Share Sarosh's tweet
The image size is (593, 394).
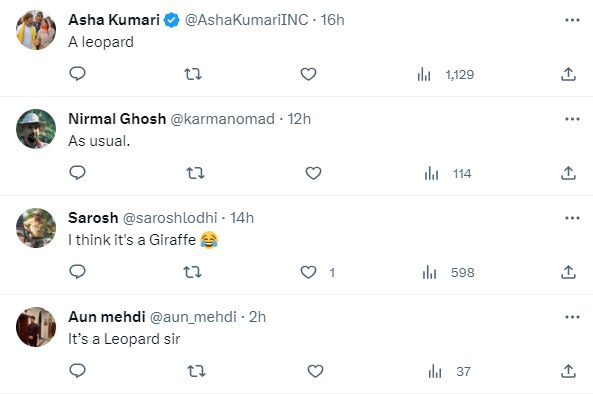click(x=568, y=272)
